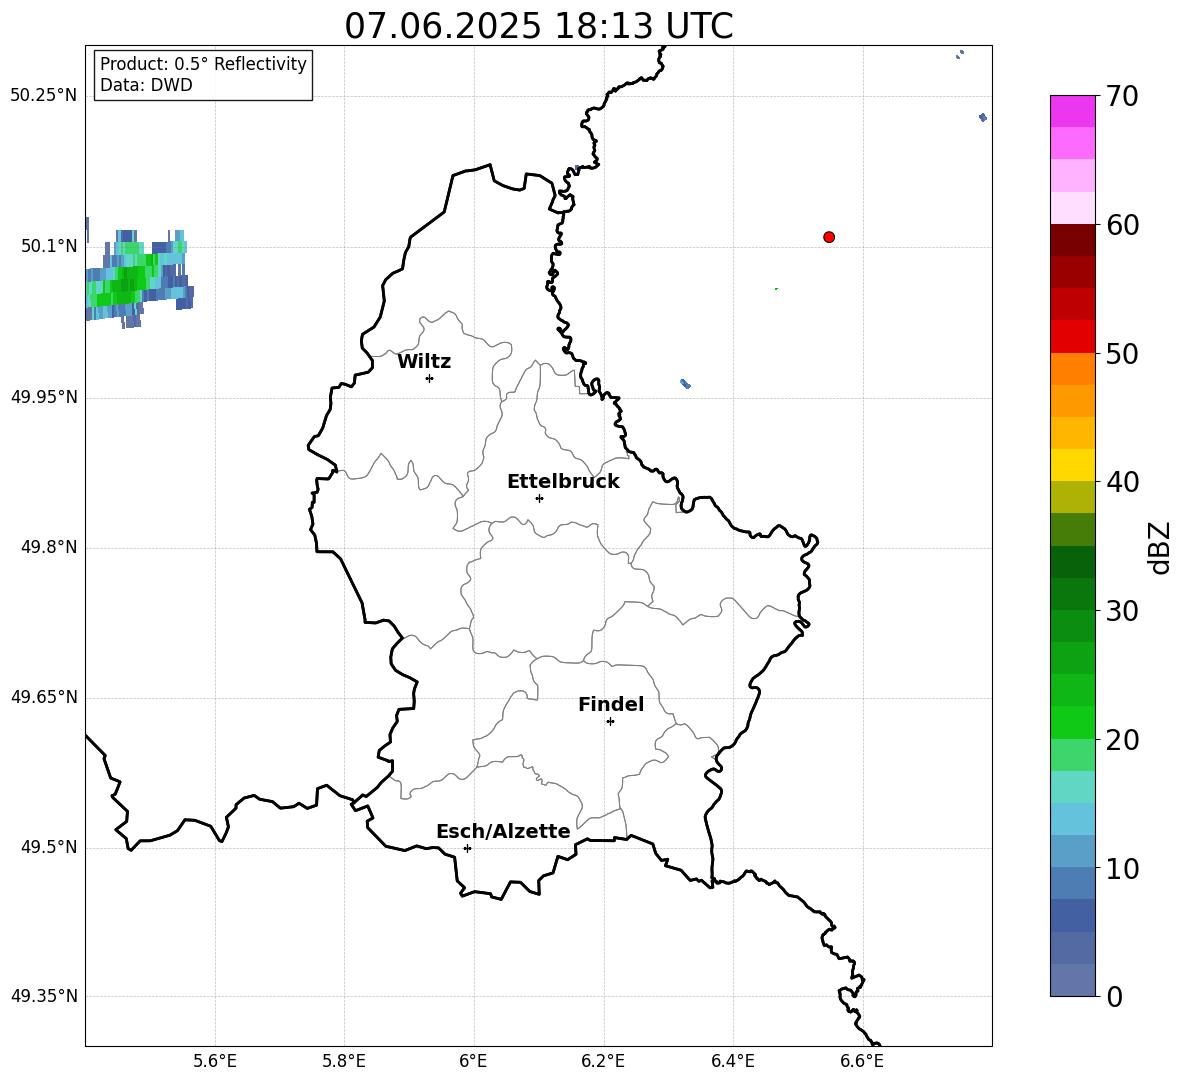This screenshot has height=1081, width=1184.
Task: Select the Ettelbruck label text
Action: pyautogui.click(x=563, y=482)
